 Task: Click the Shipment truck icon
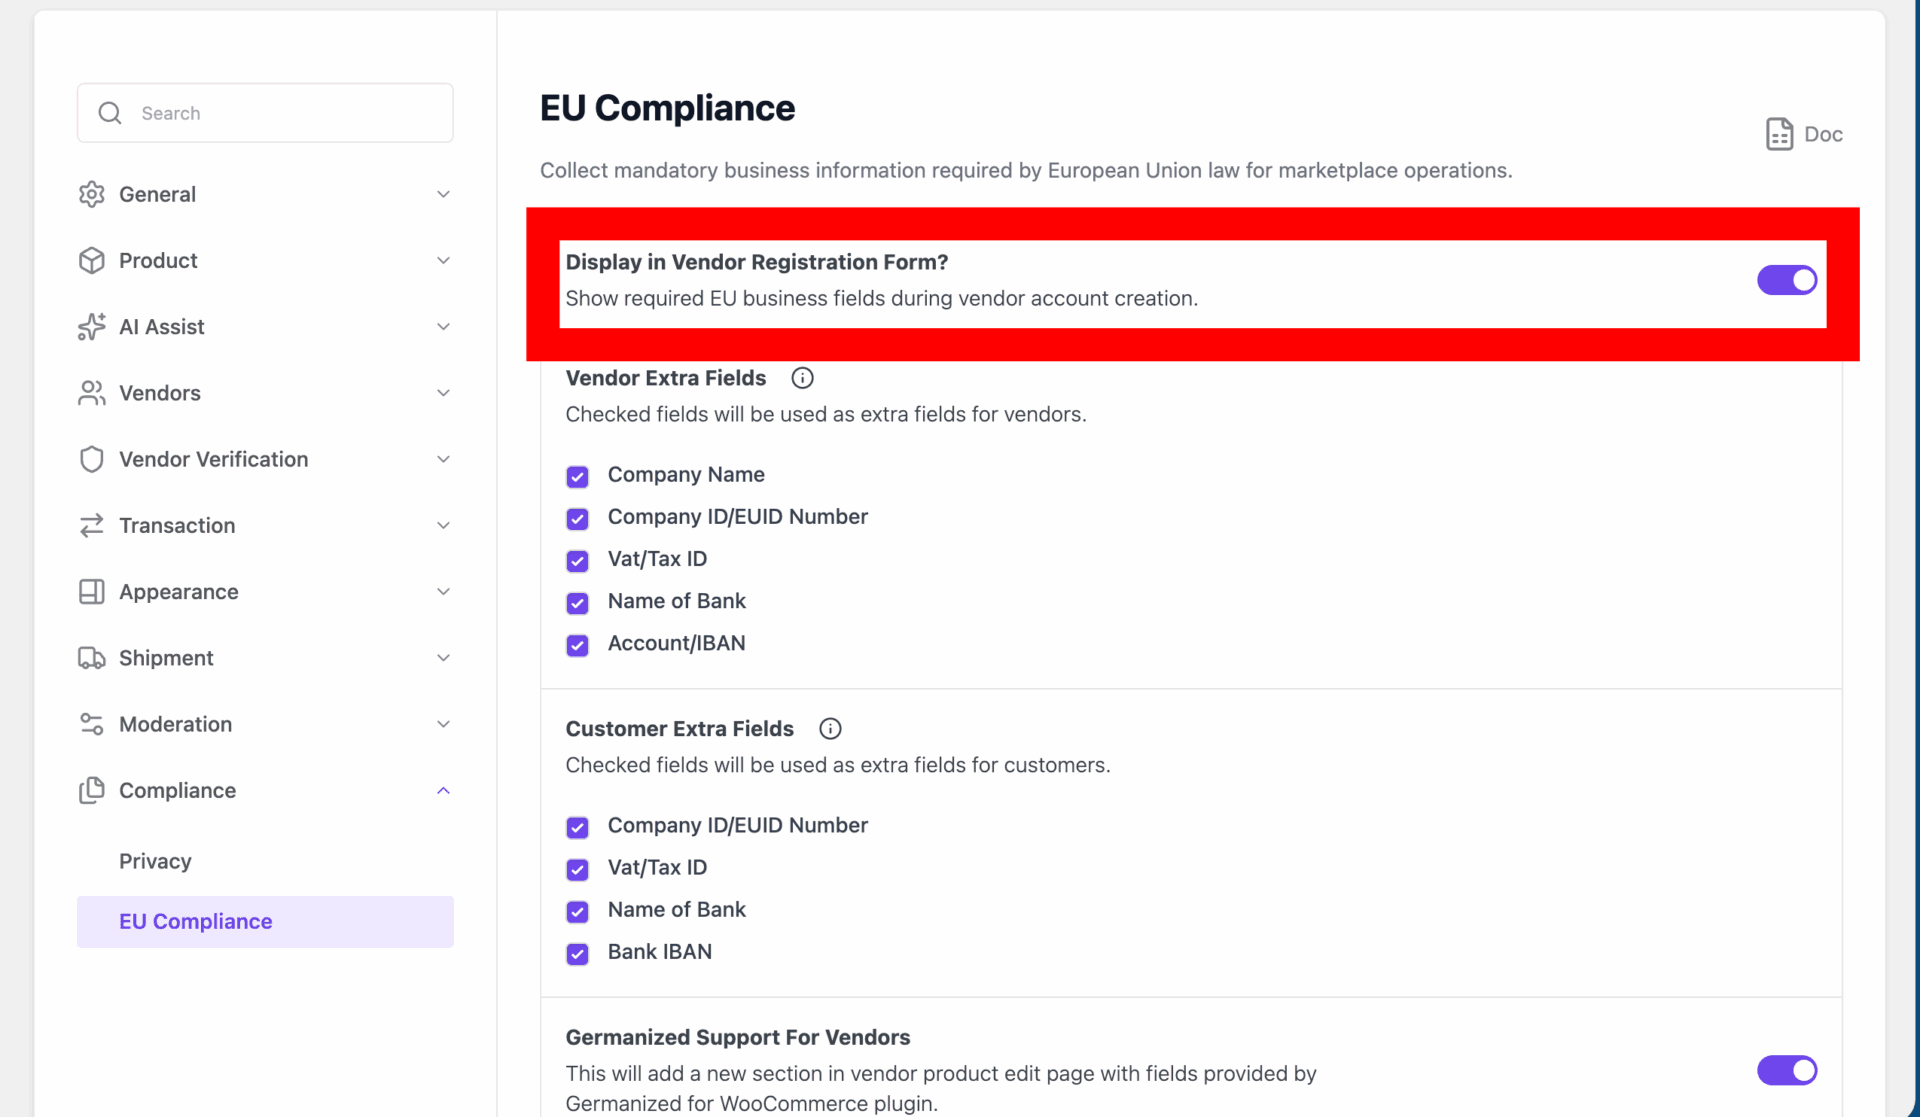(92, 658)
